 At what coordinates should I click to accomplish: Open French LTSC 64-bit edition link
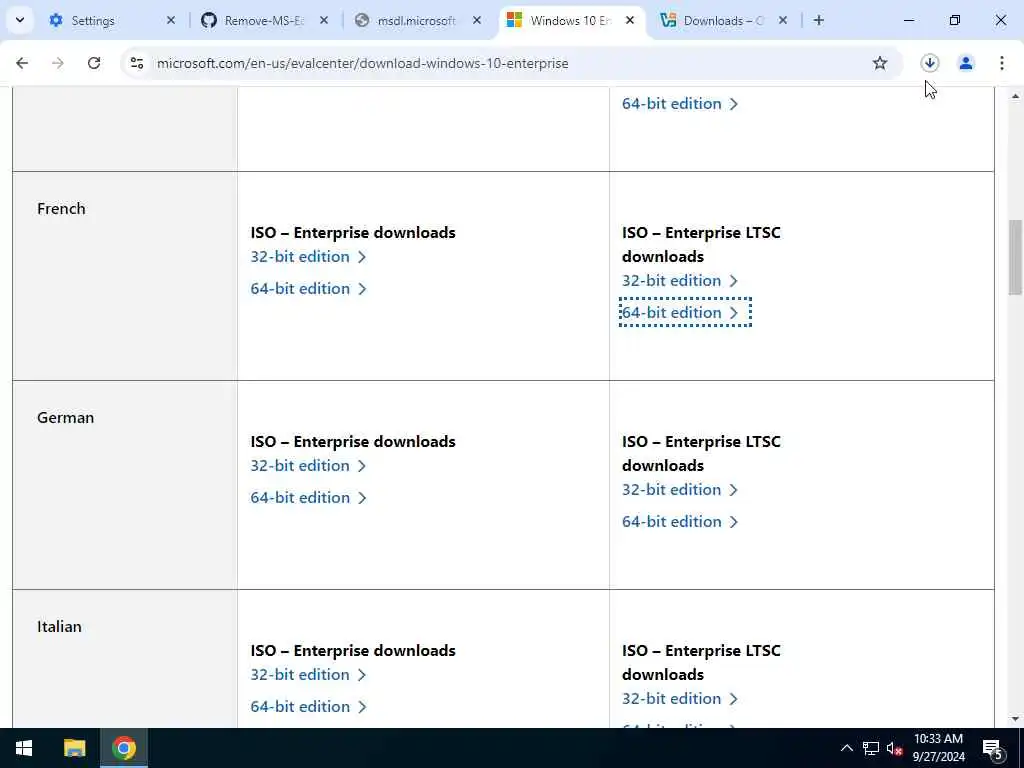(x=680, y=313)
